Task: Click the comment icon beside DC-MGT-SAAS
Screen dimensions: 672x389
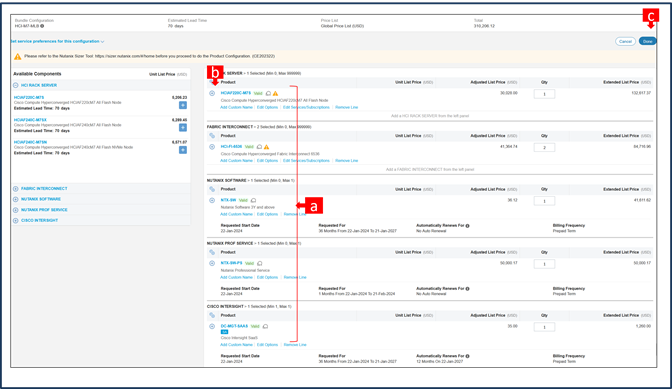Action: [265, 326]
